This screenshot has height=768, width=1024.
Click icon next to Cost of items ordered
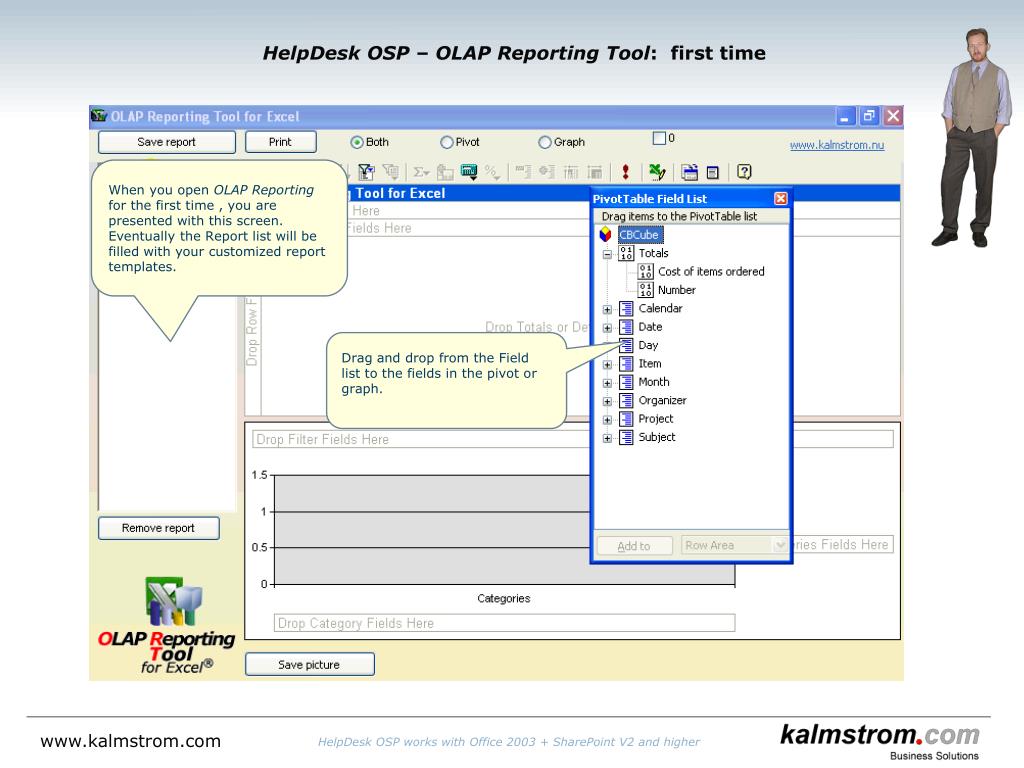coord(646,272)
